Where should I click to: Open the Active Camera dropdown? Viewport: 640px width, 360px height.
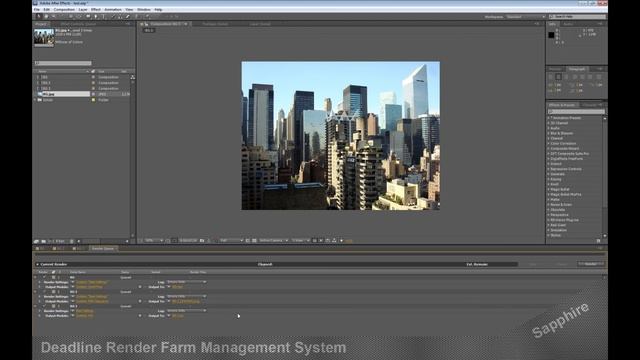pyautogui.click(x=273, y=241)
